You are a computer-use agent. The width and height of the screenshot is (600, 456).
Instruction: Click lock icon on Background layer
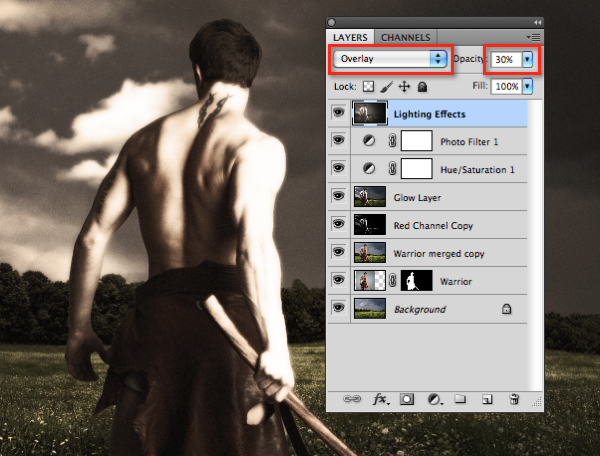coord(506,309)
